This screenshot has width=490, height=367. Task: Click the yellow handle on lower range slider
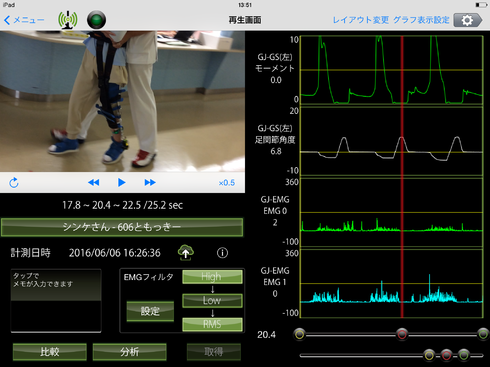tap(429, 355)
